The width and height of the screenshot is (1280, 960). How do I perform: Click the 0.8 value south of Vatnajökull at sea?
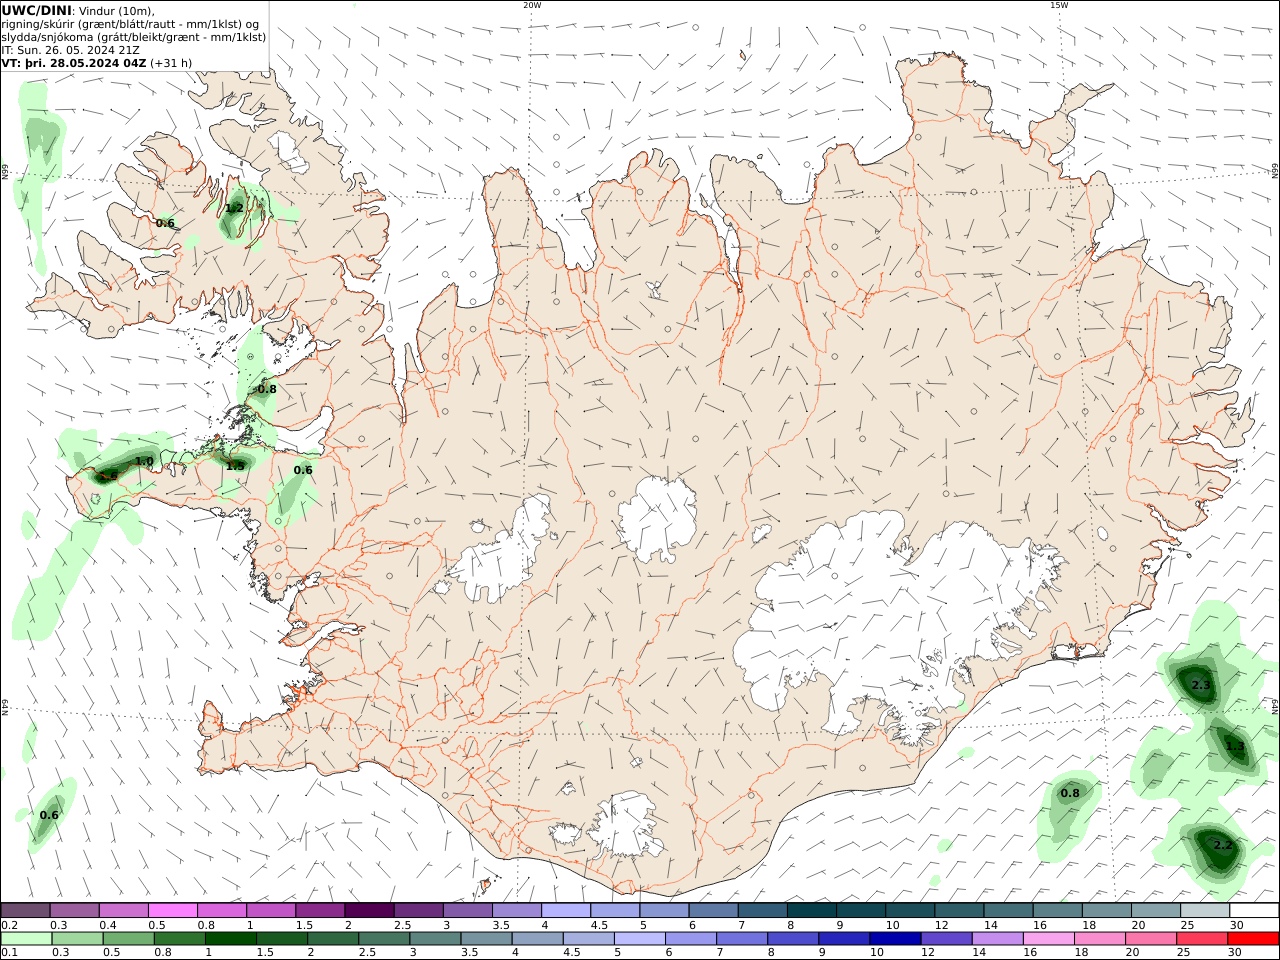tap(1070, 793)
